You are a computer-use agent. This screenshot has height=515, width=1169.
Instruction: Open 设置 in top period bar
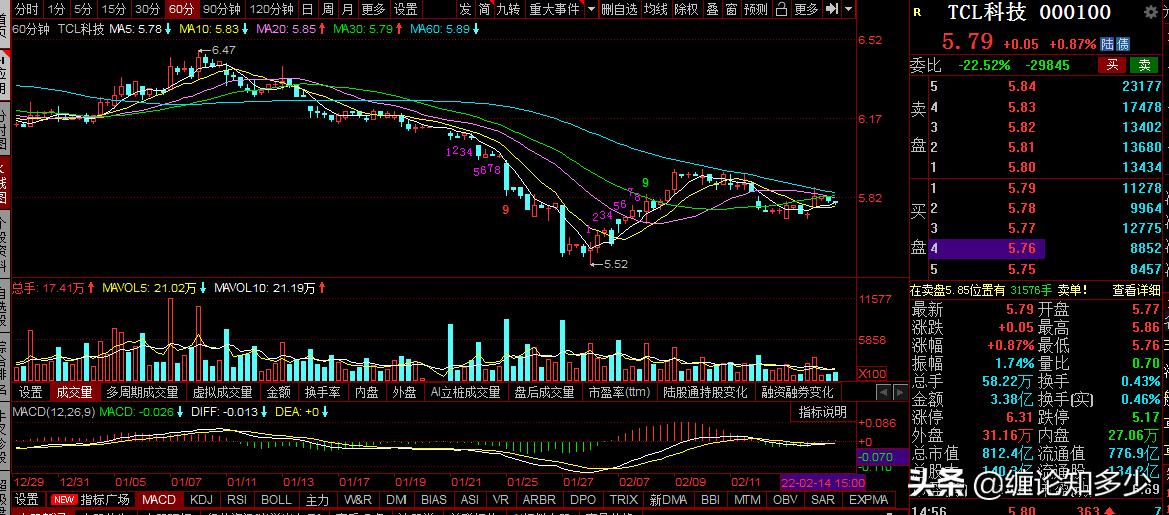406,10
